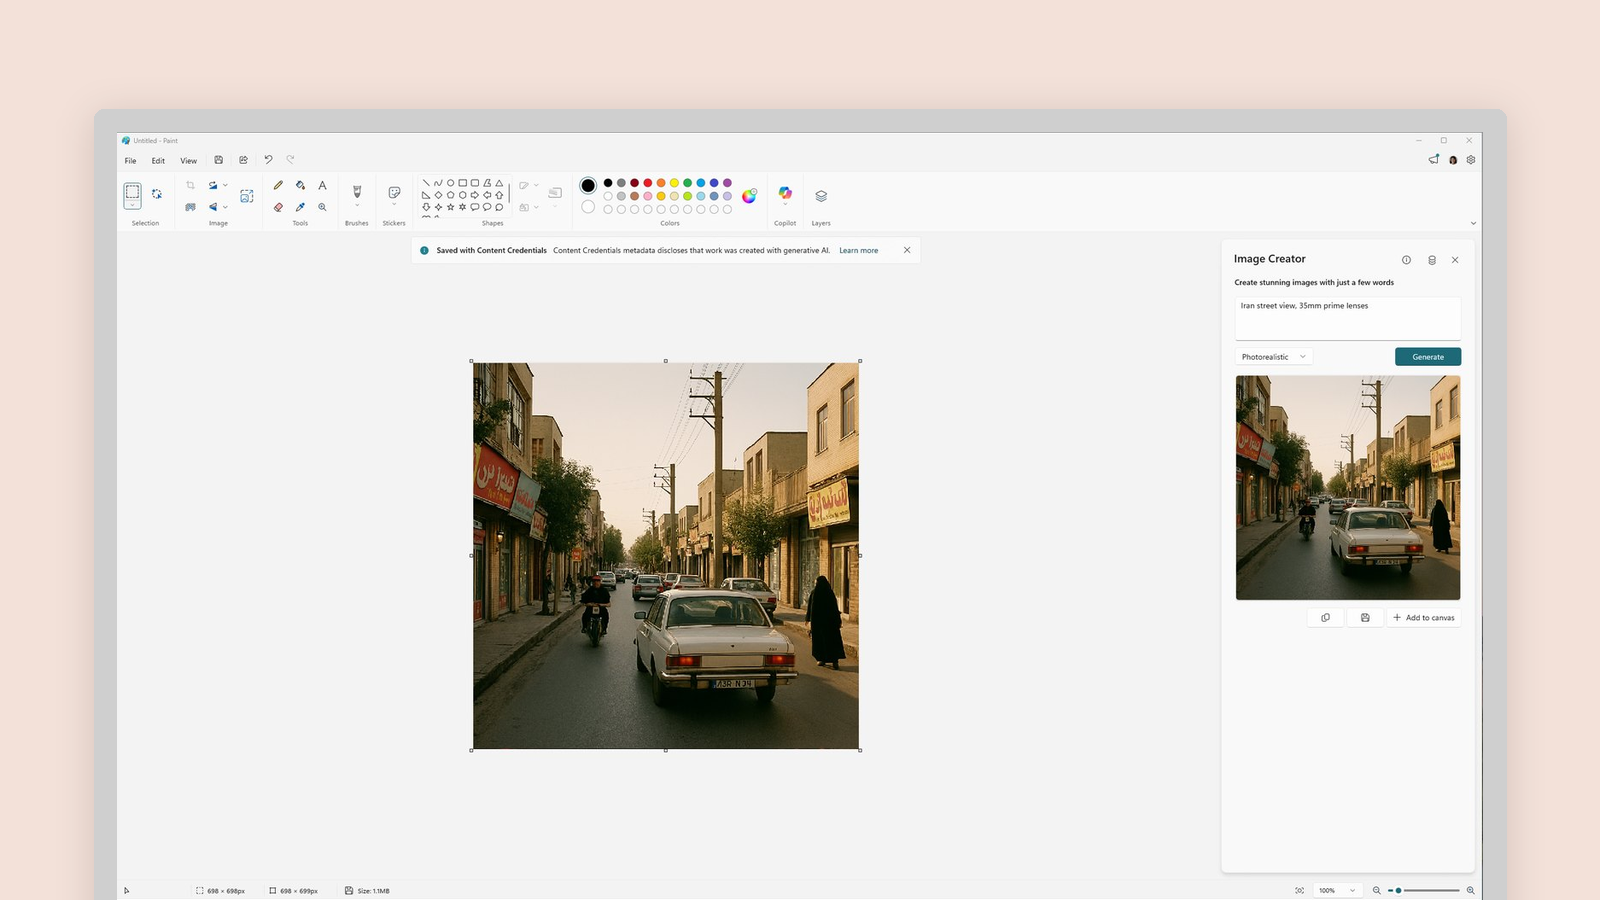
Task: Close the Image Creator panel
Action: pyautogui.click(x=1455, y=260)
